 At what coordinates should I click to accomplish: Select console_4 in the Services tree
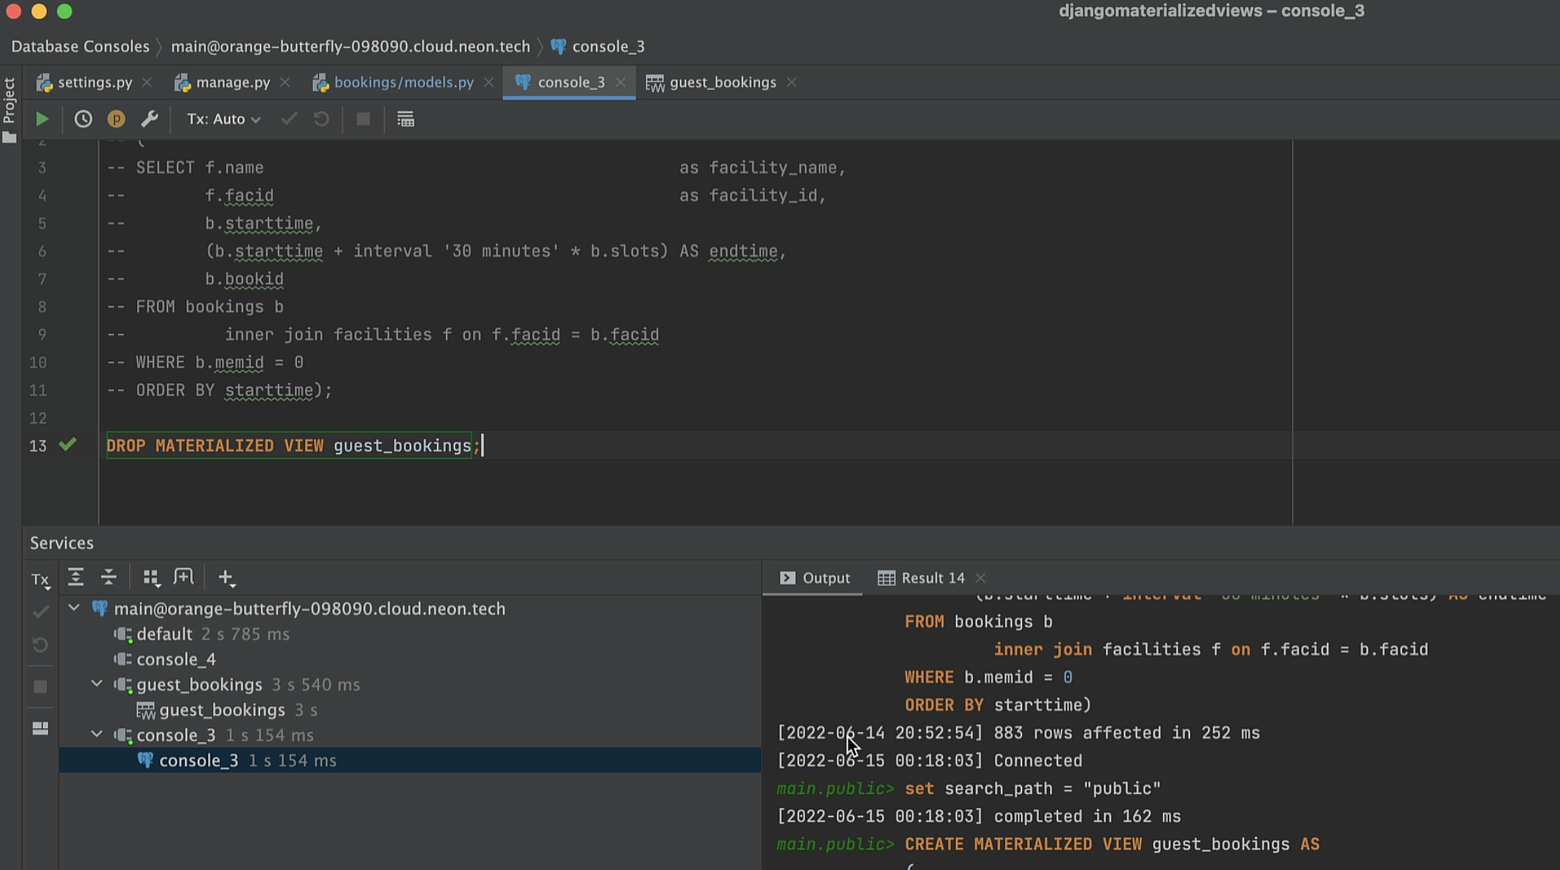tap(176, 659)
